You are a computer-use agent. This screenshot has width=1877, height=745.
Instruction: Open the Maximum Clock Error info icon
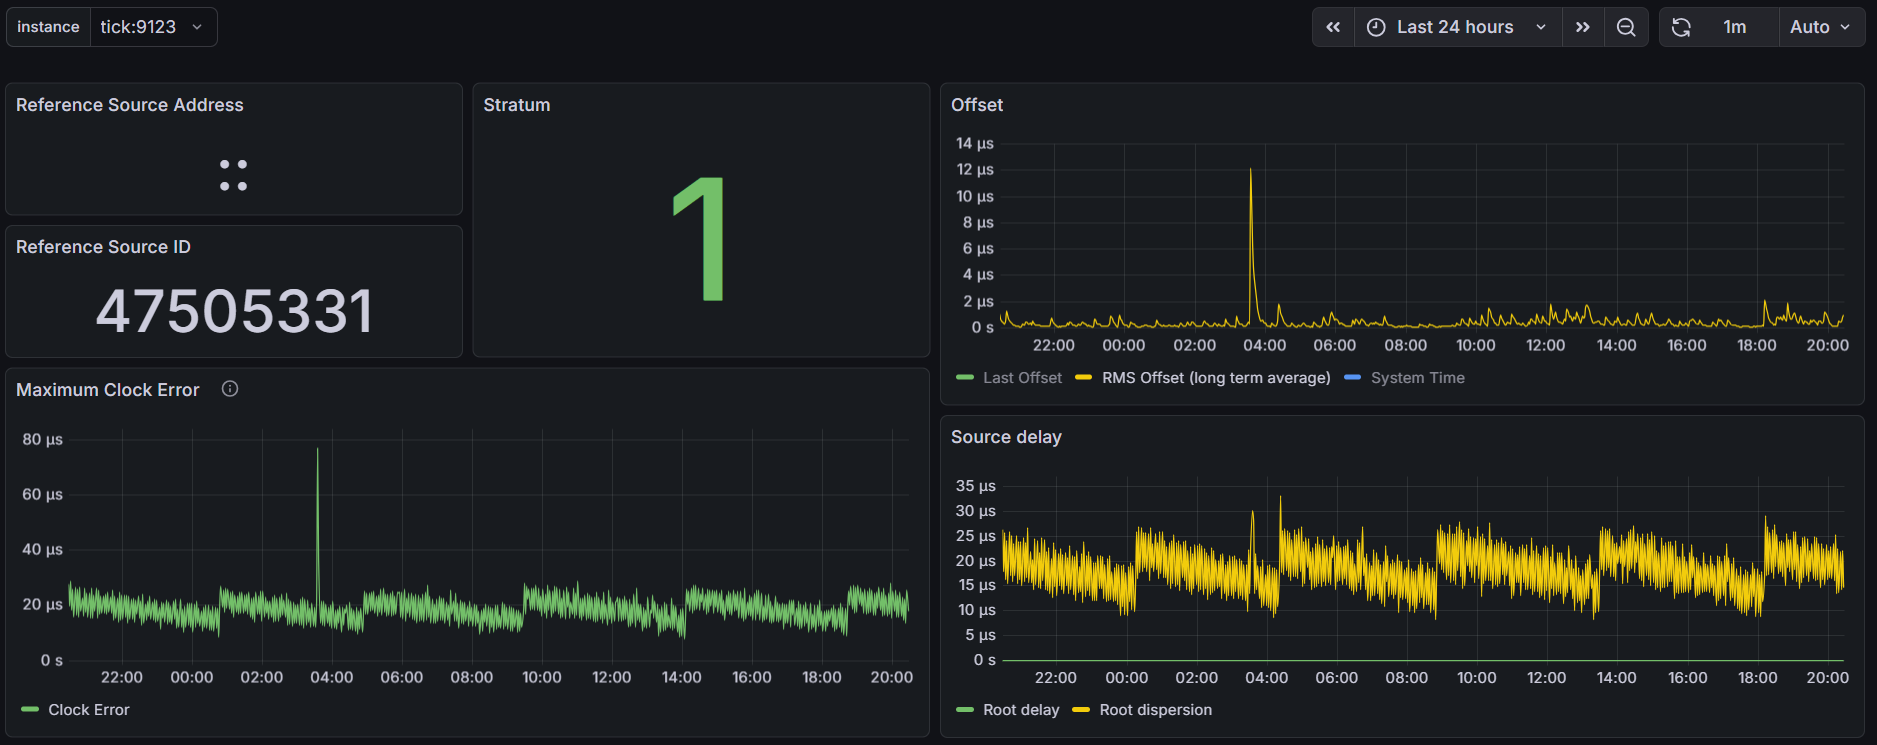(x=230, y=389)
